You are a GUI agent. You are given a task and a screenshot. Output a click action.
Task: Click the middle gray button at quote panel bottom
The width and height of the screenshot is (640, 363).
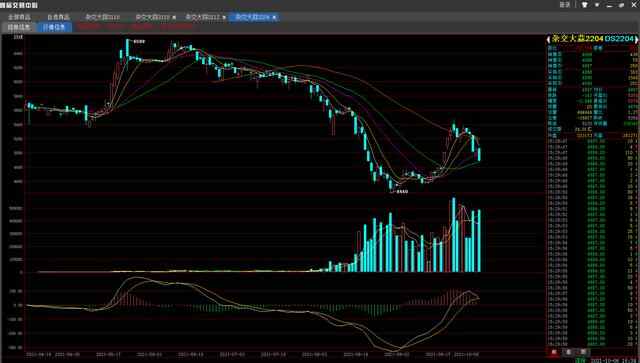pyautogui.click(x=569, y=352)
